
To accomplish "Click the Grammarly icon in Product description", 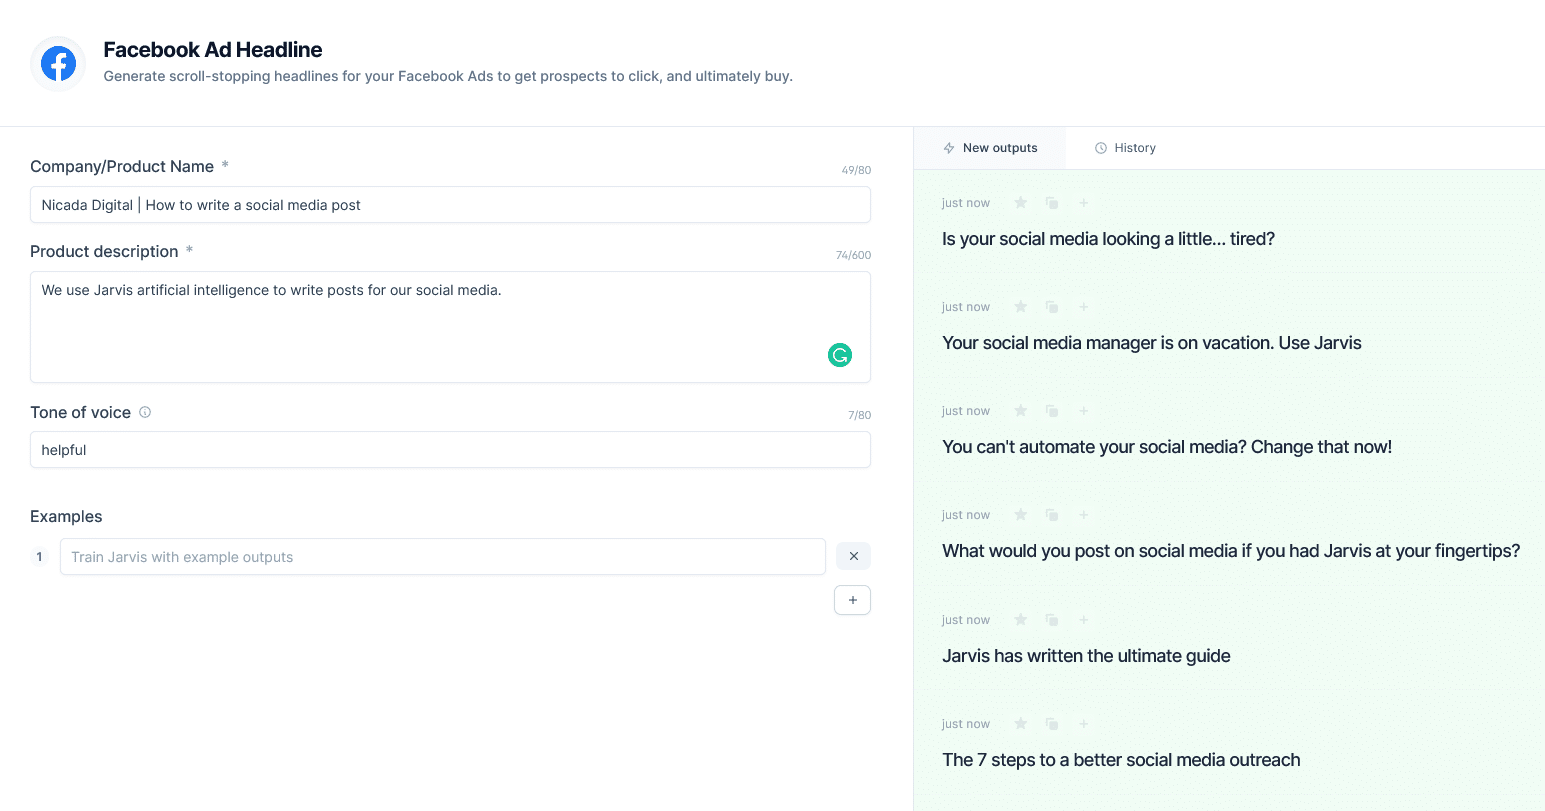I will [840, 355].
